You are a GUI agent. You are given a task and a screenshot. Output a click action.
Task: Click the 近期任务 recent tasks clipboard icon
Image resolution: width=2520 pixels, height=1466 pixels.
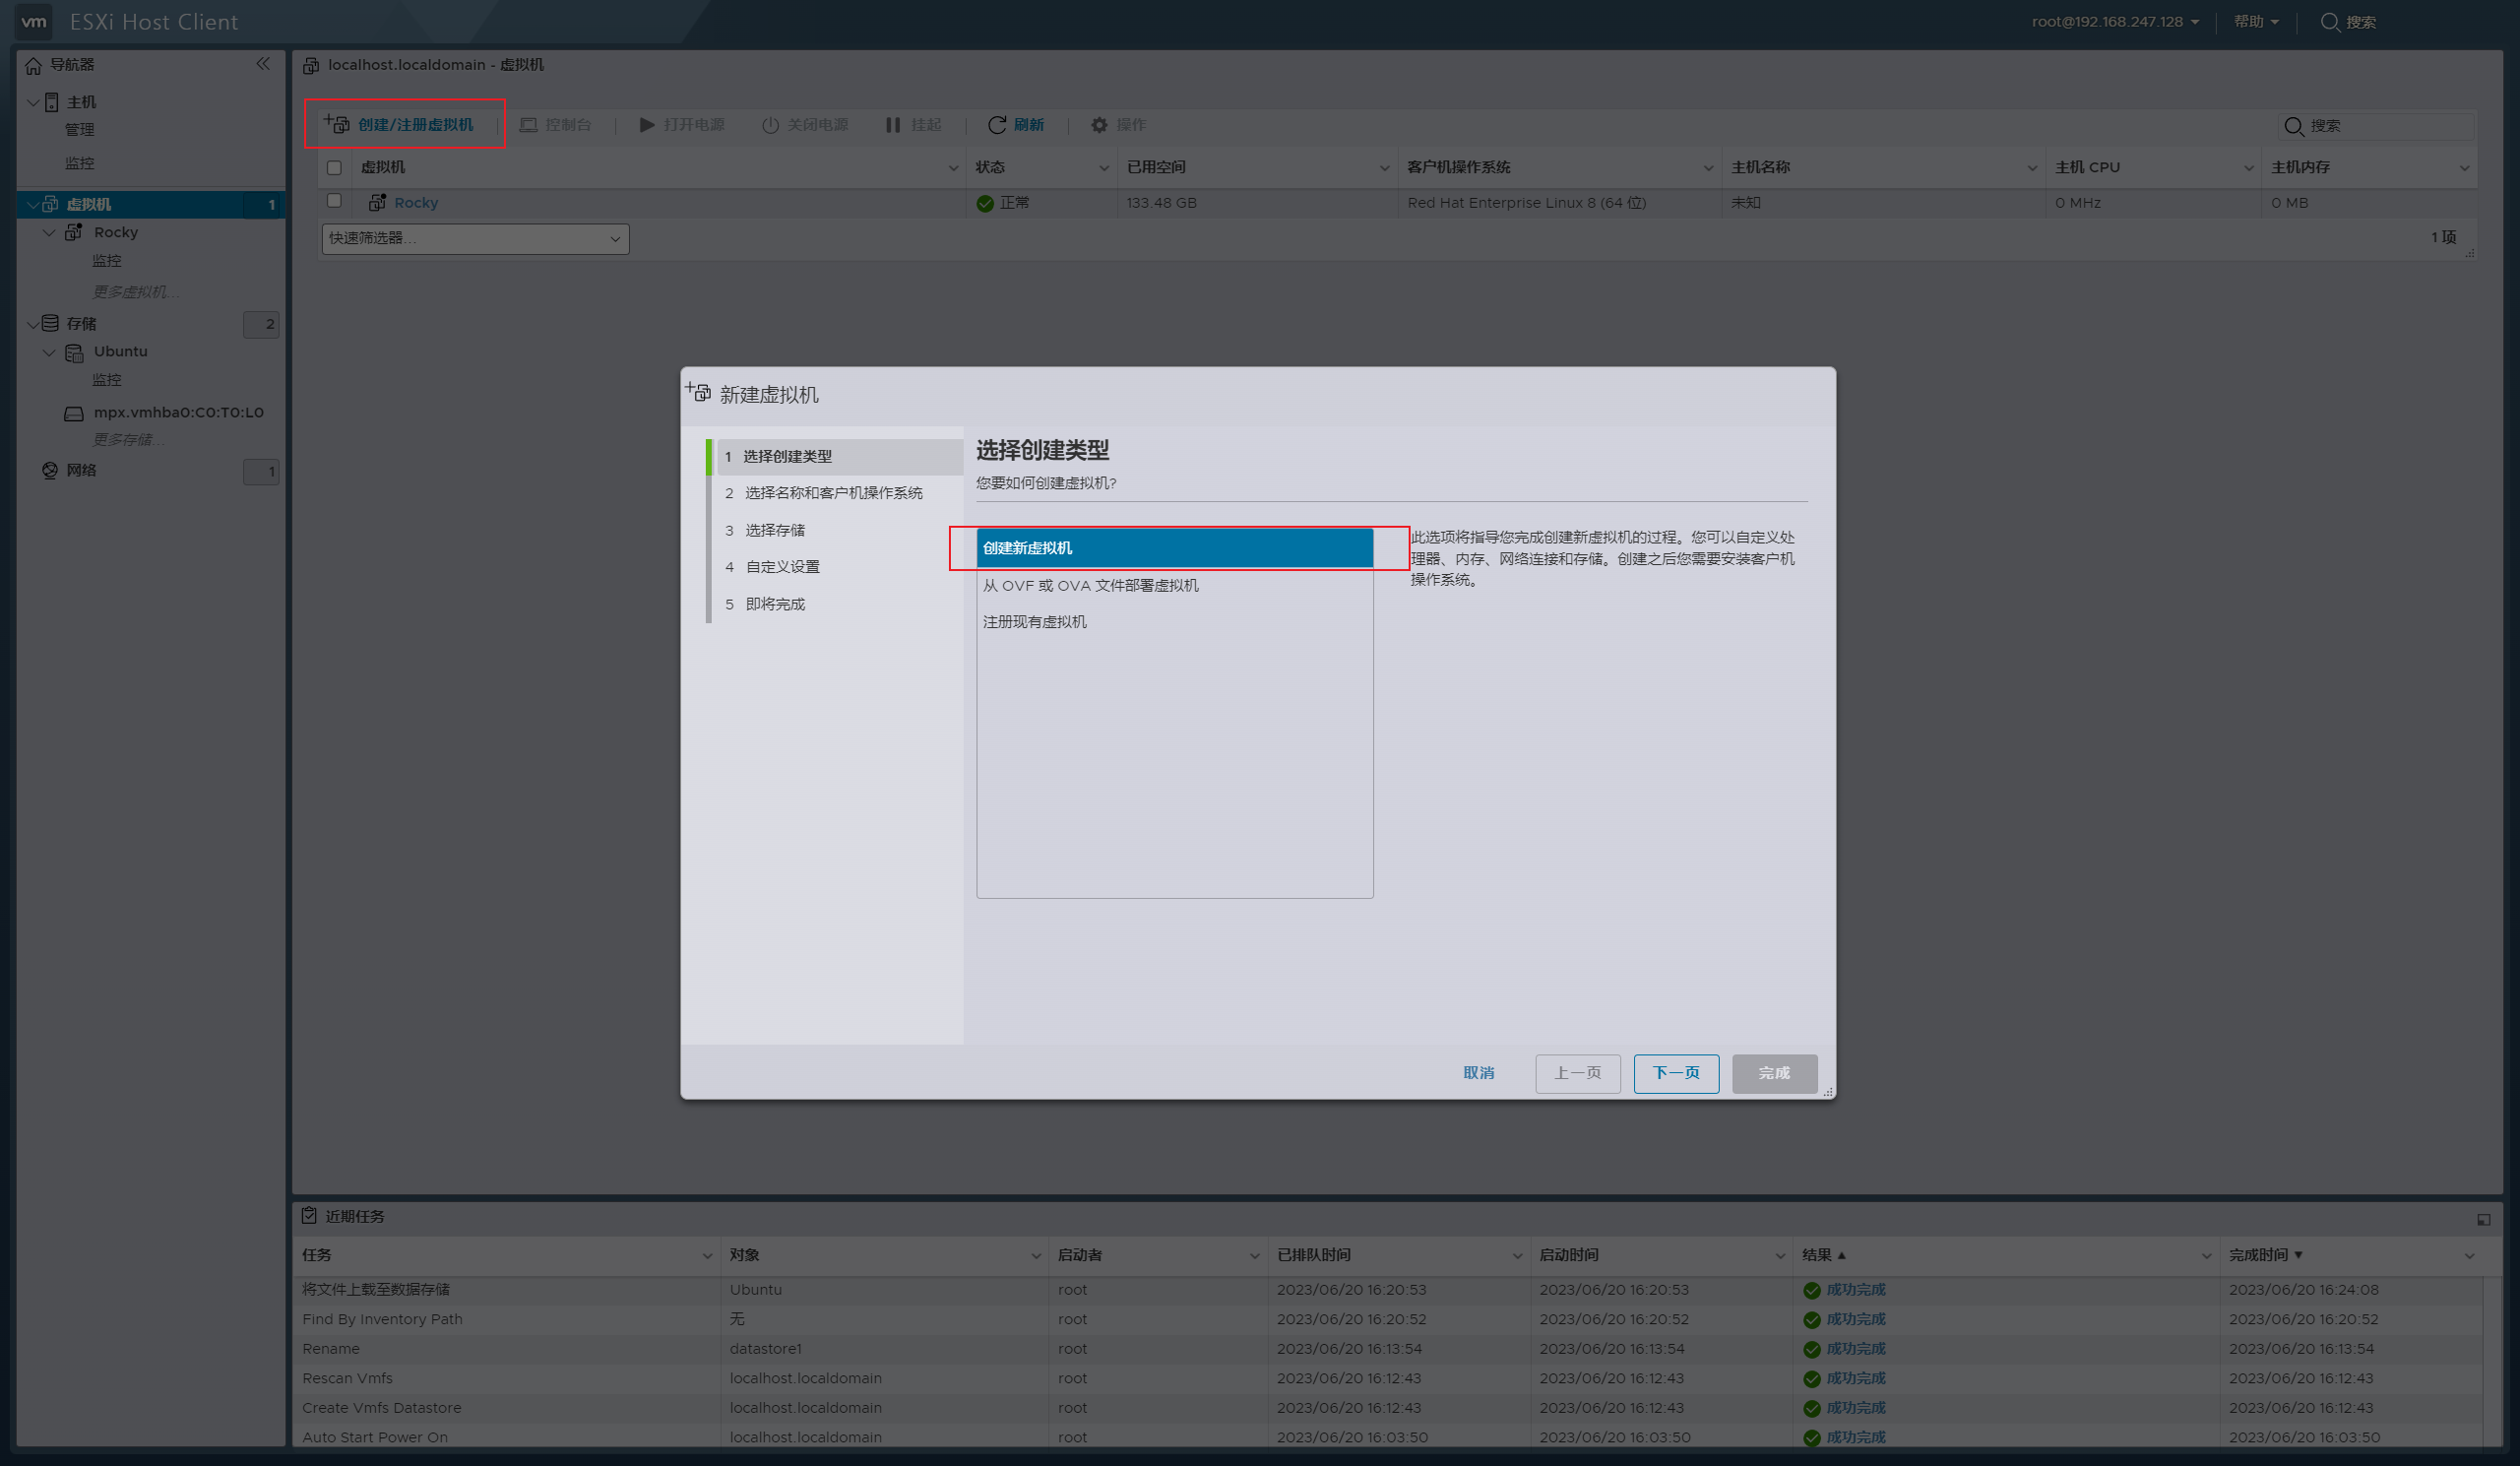pyautogui.click(x=310, y=1216)
